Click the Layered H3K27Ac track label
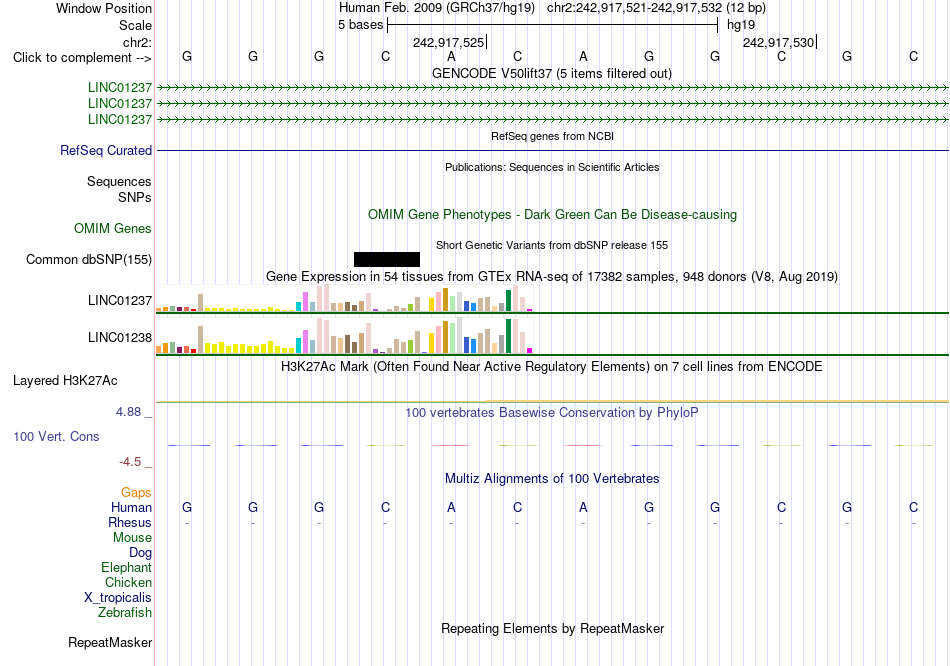Viewport: 950px width, 666px height. [x=65, y=381]
